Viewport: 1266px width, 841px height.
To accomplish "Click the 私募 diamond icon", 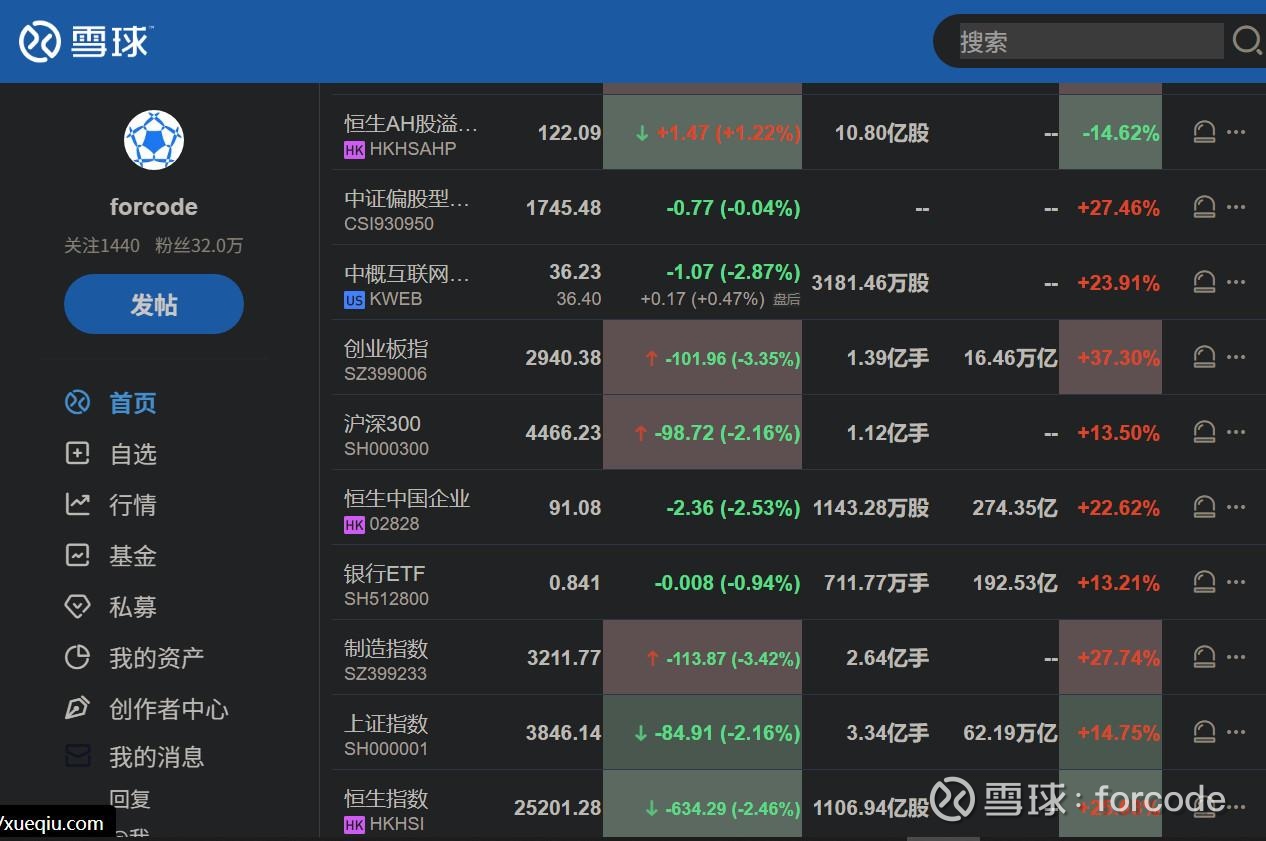I will point(78,607).
